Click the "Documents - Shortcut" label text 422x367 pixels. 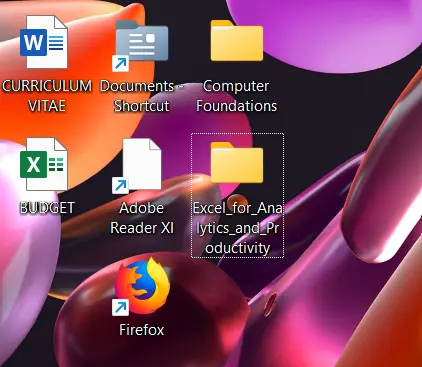142,96
